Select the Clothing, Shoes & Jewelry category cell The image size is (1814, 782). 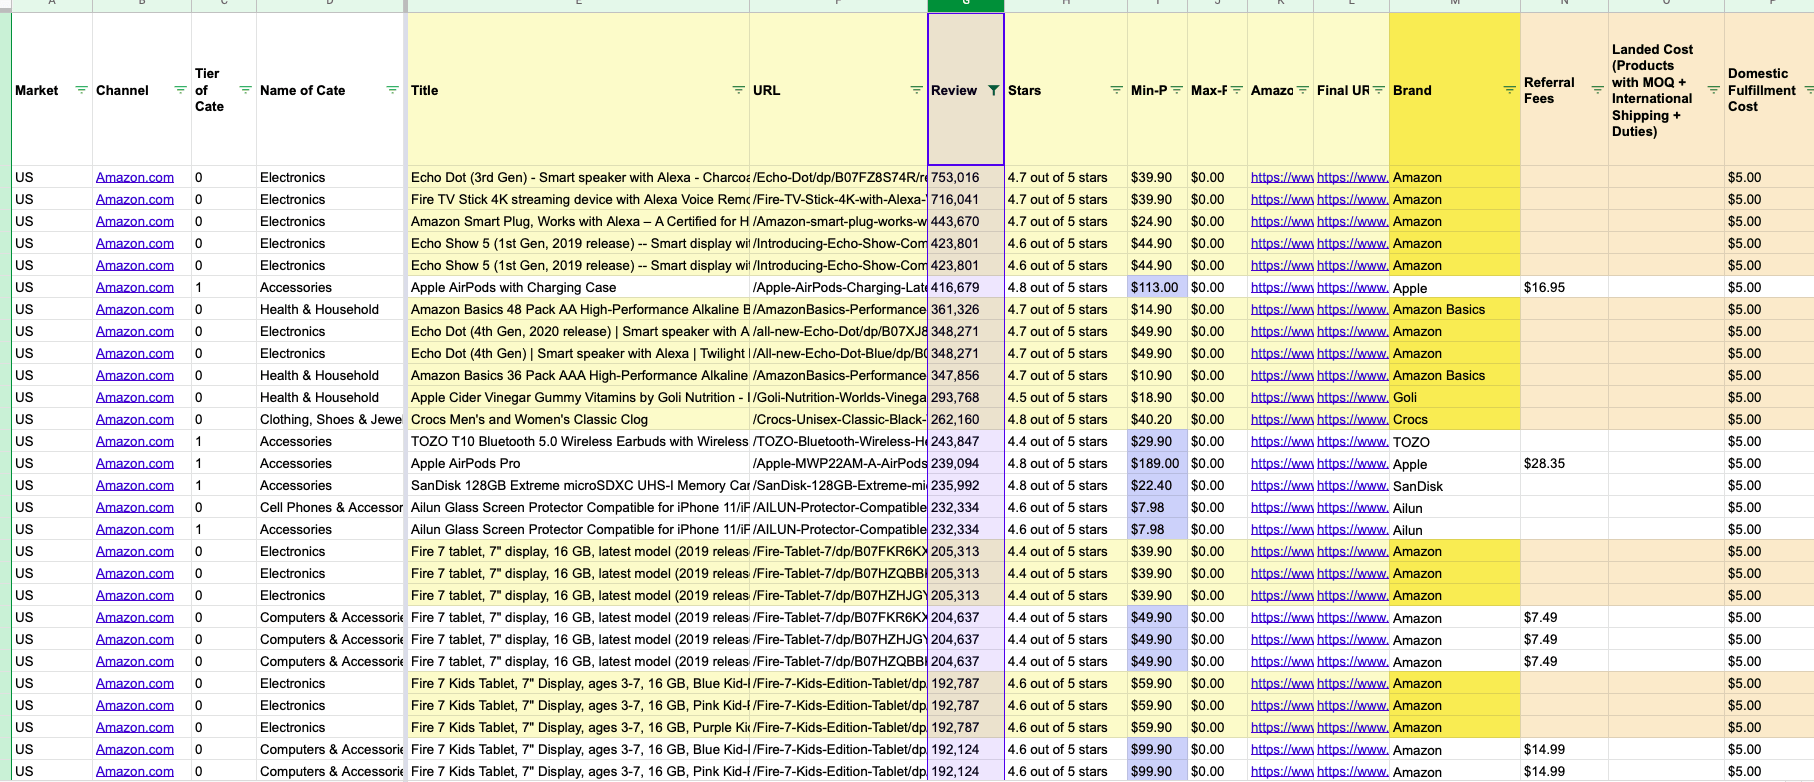point(331,420)
